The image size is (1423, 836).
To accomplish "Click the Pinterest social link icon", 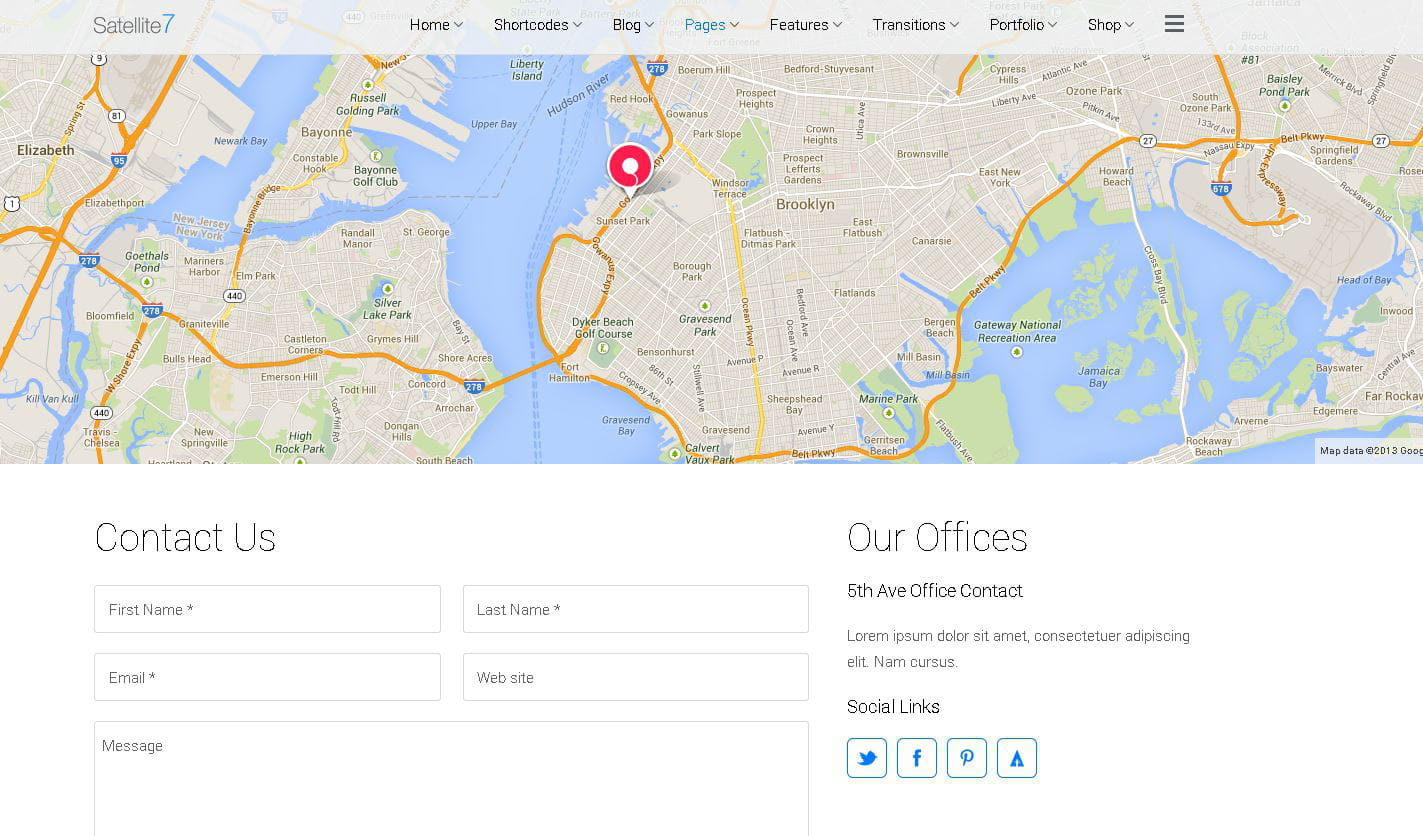I will 967,758.
